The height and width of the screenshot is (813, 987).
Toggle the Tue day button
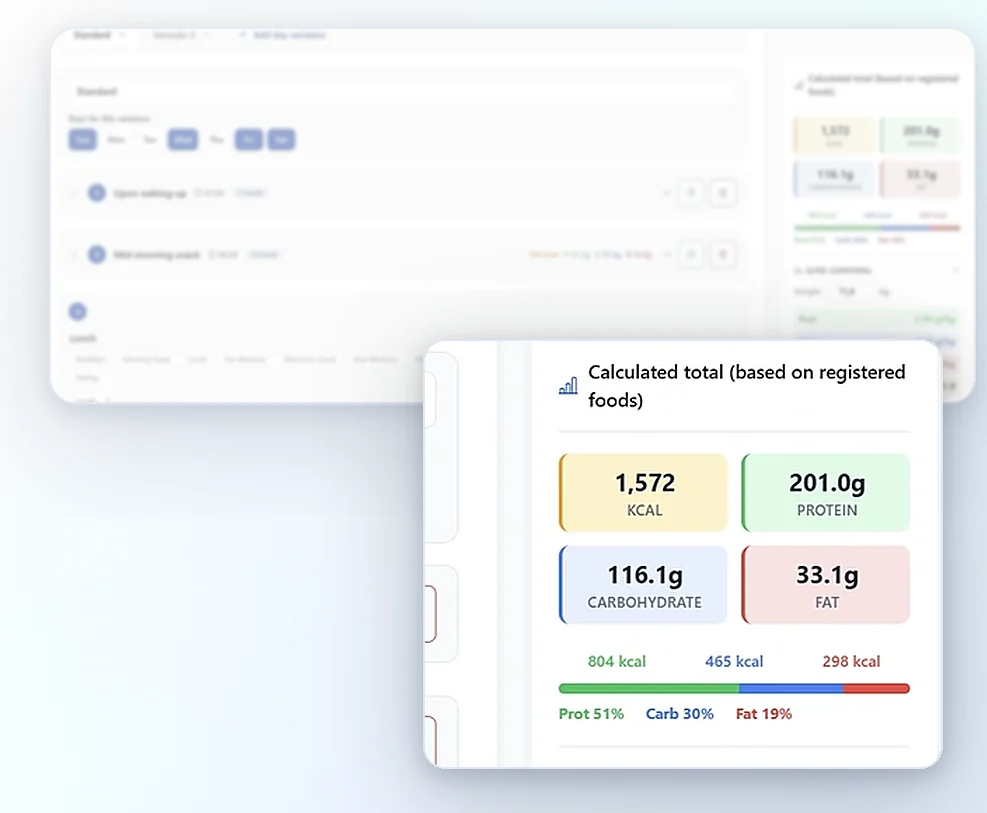point(150,139)
